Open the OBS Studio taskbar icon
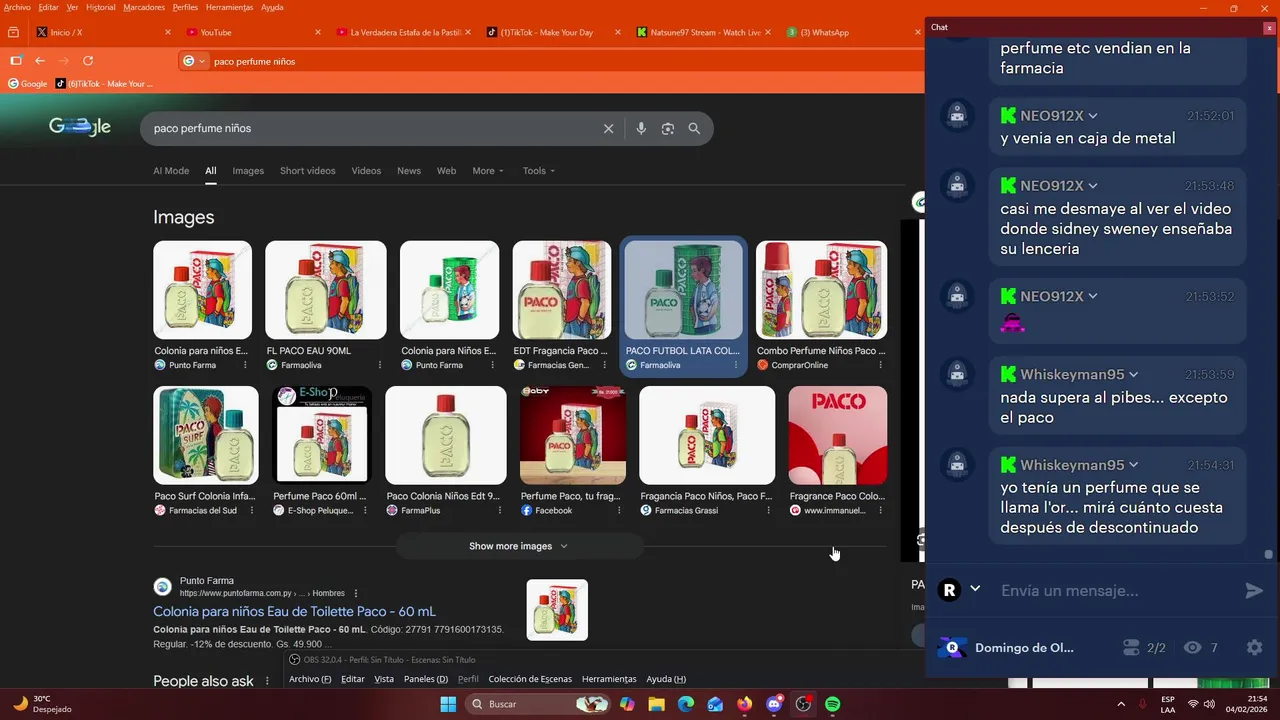The width and height of the screenshot is (1280, 720). coord(803,704)
